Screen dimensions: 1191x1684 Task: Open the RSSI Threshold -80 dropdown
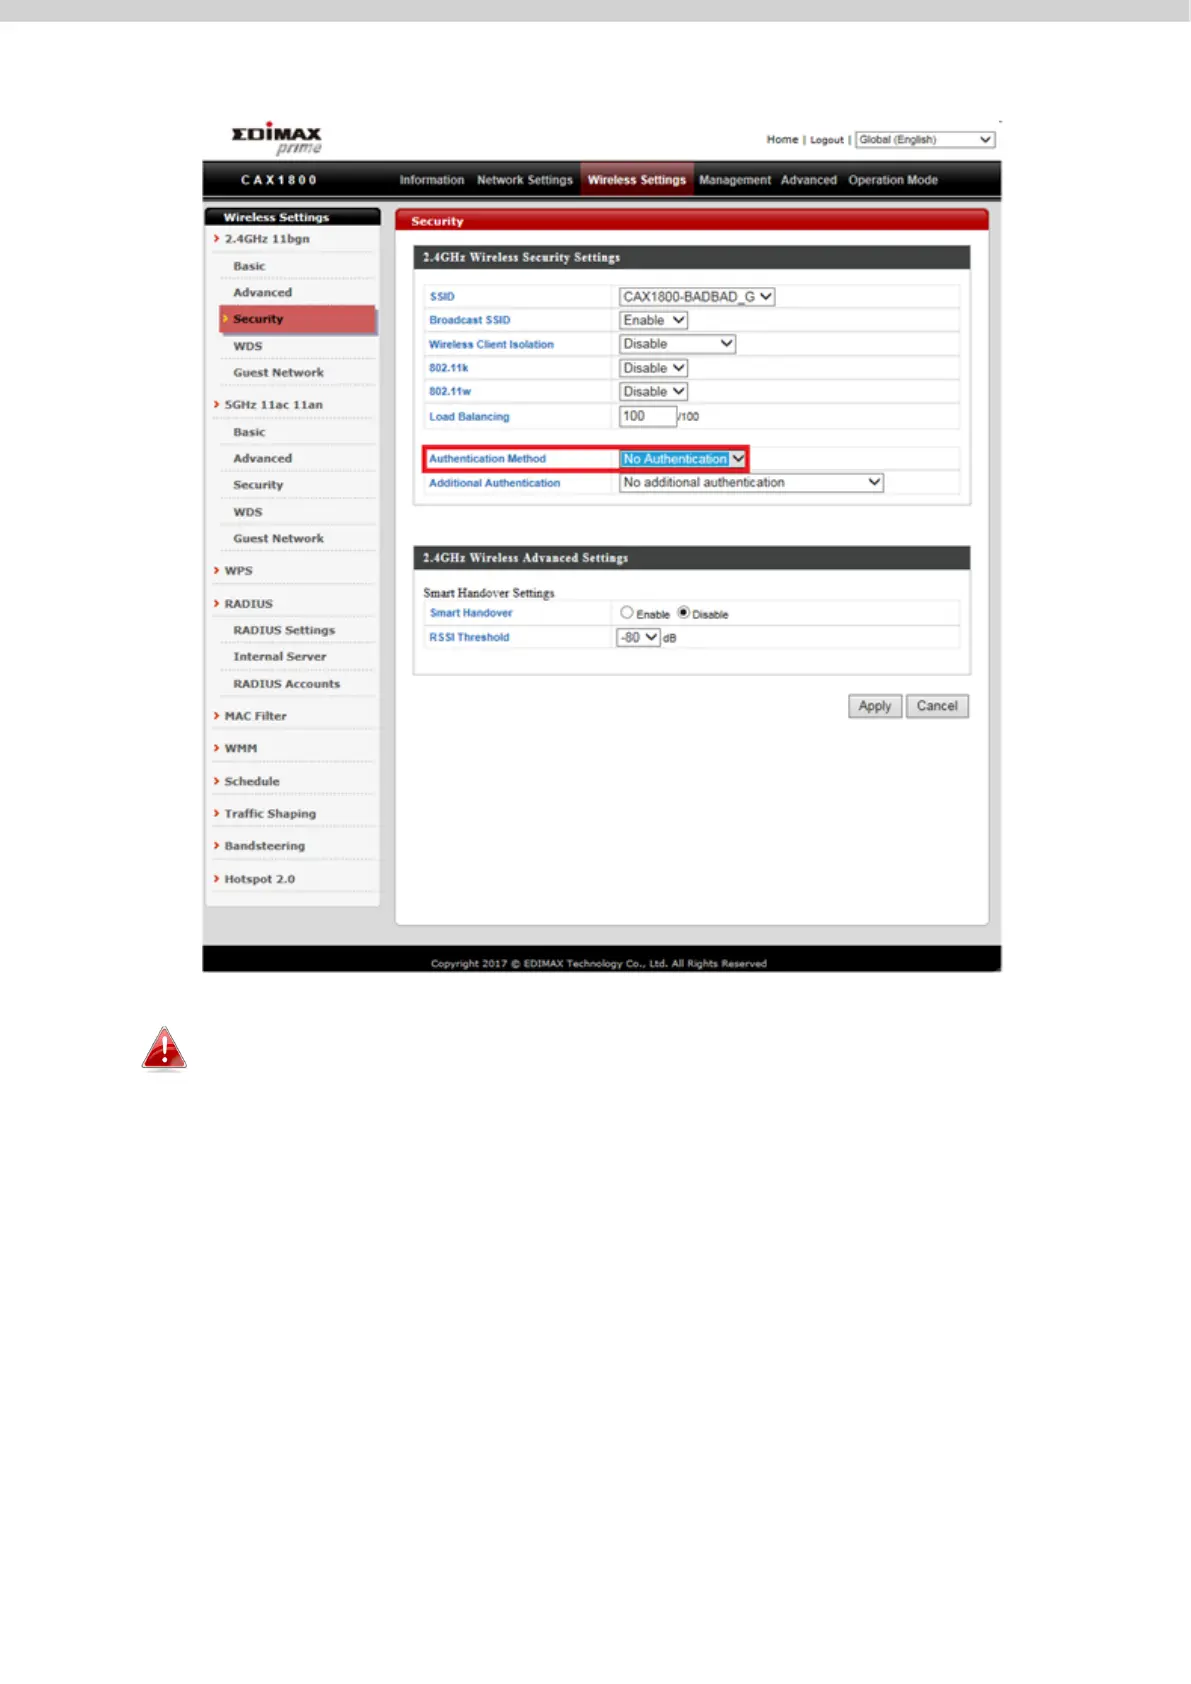click(638, 637)
